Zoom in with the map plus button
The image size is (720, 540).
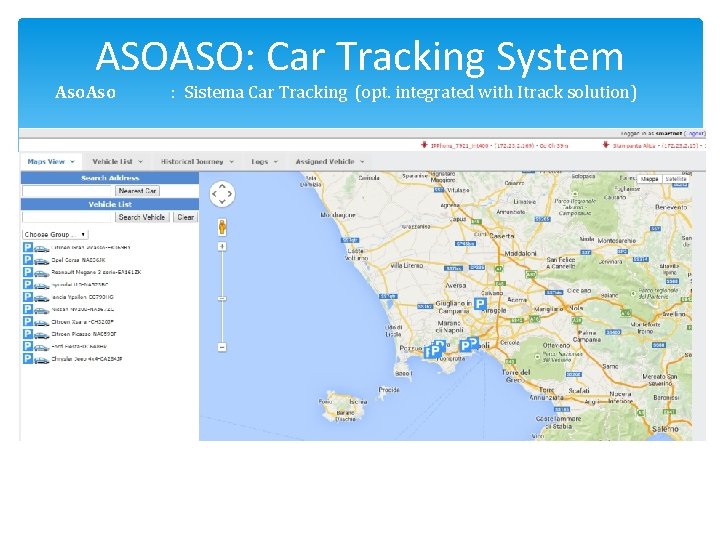click(x=222, y=247)
